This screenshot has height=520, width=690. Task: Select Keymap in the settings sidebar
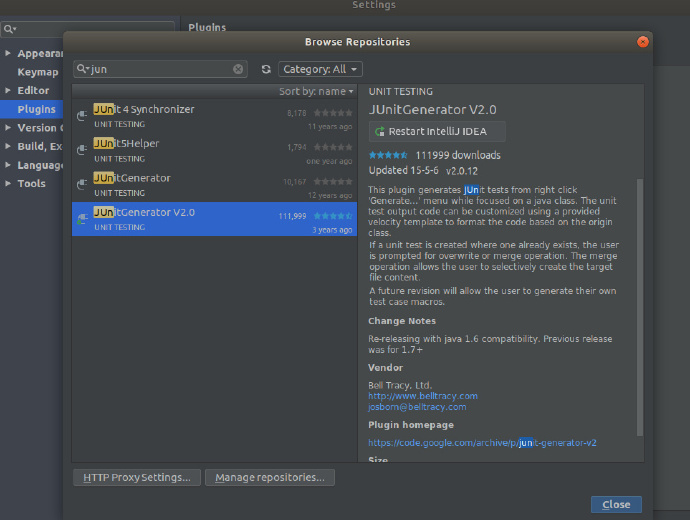[37, 73]
